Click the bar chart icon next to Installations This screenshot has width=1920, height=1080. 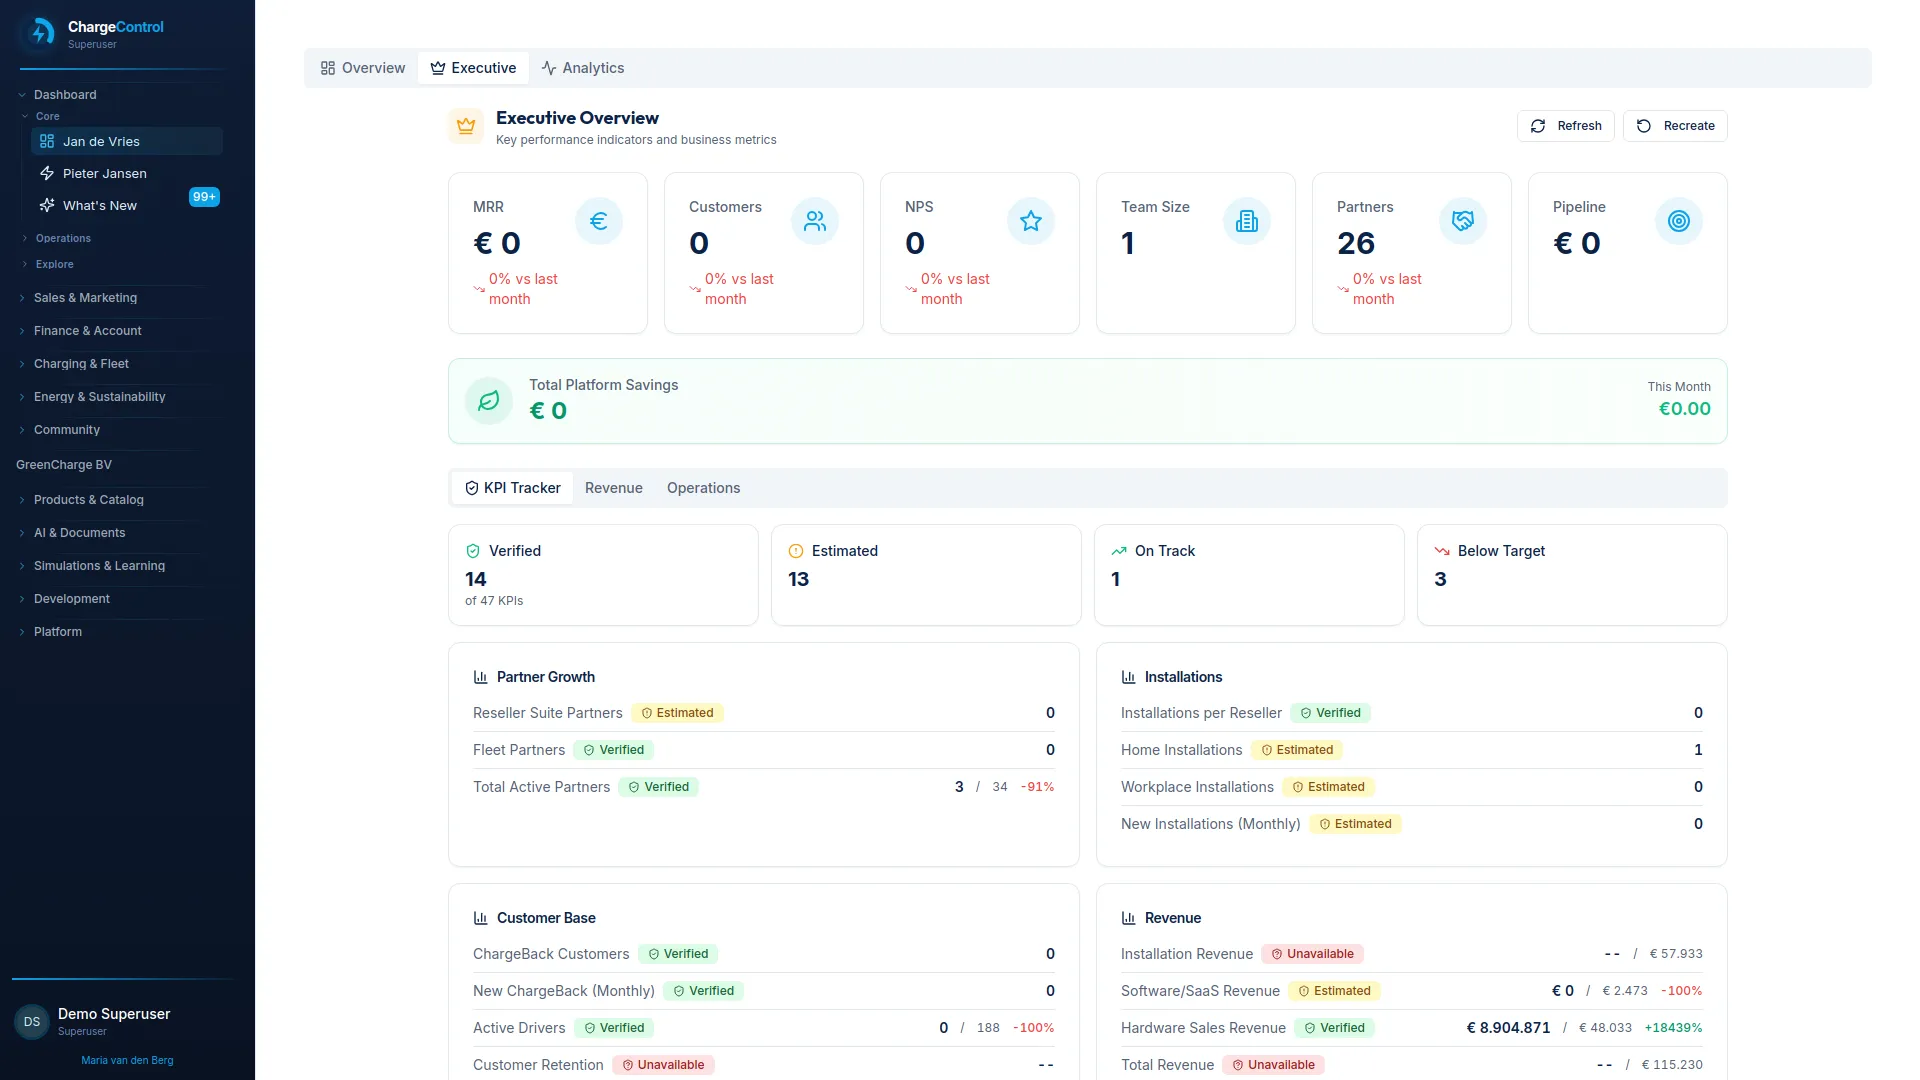(1128, 677)
